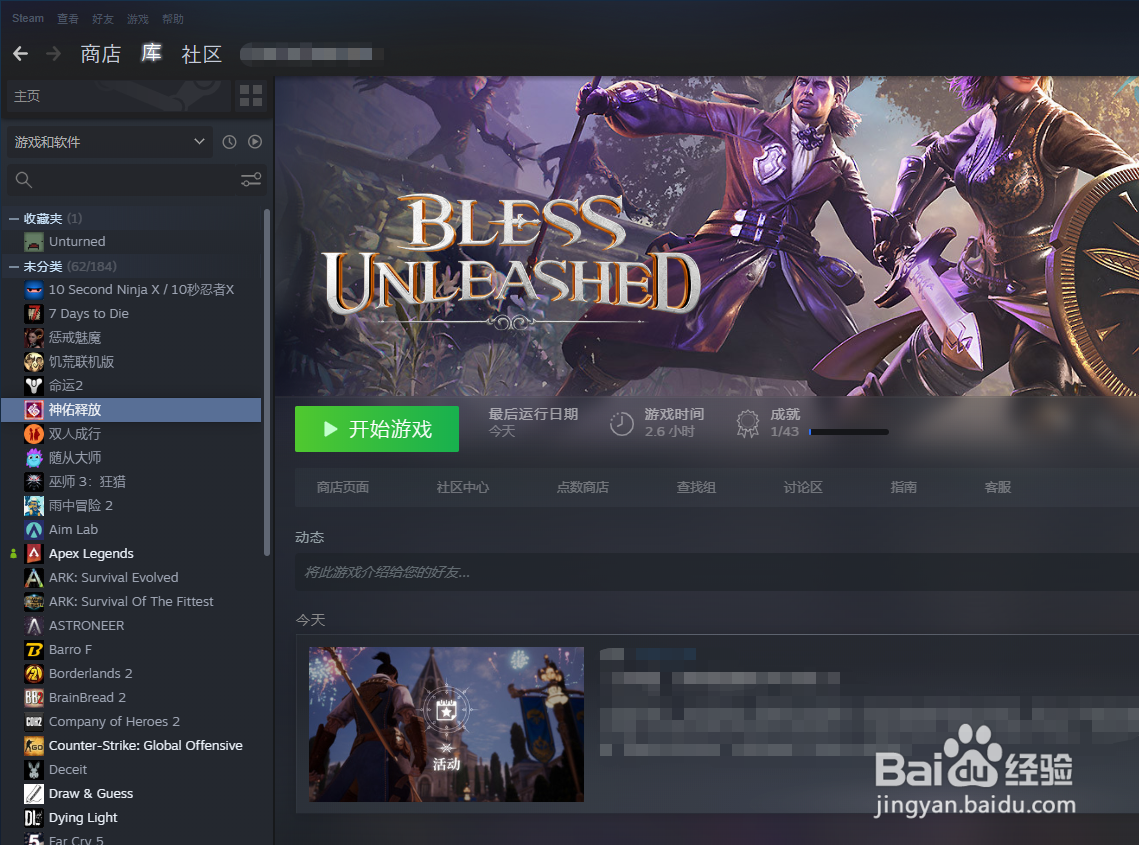
Task: Open the 好友 menu
Action: (102, 19)
